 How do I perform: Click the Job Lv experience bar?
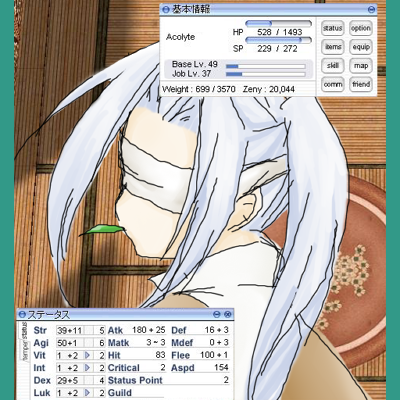266,74
